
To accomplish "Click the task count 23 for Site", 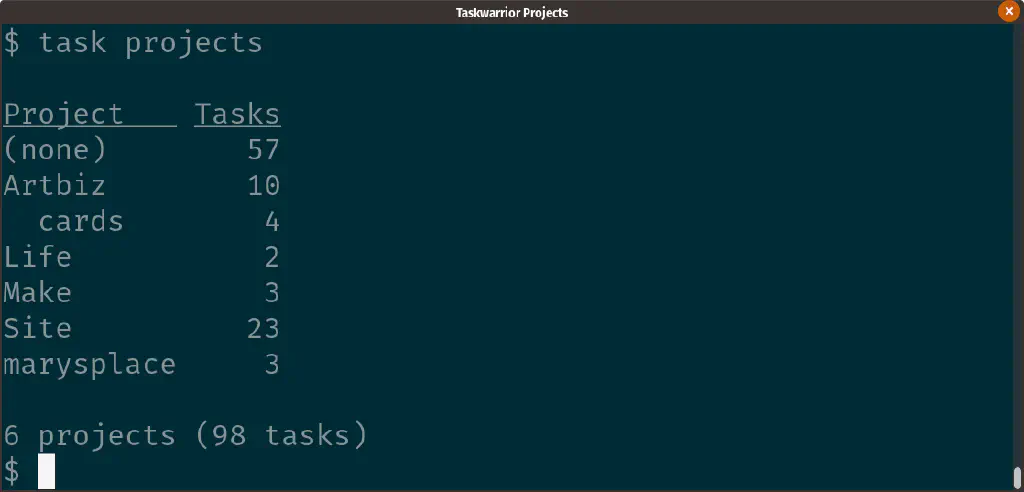I will pyautogui.click(x=263, y=328).
